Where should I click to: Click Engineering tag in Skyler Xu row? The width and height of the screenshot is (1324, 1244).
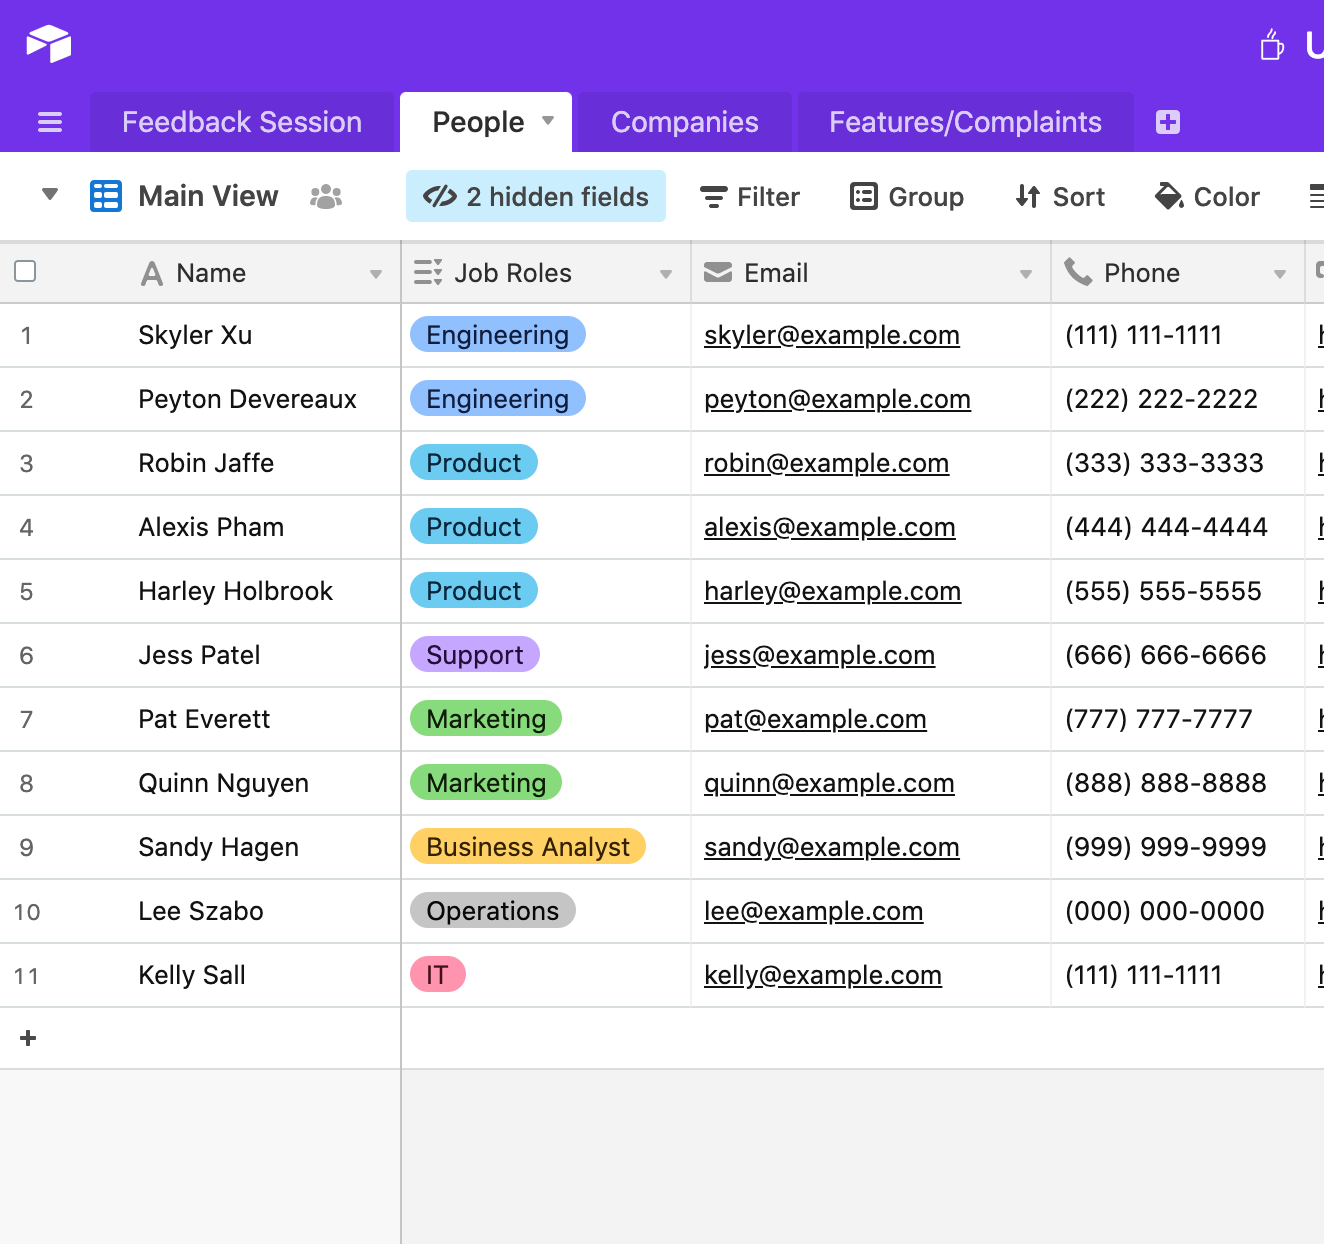point(498,335)
